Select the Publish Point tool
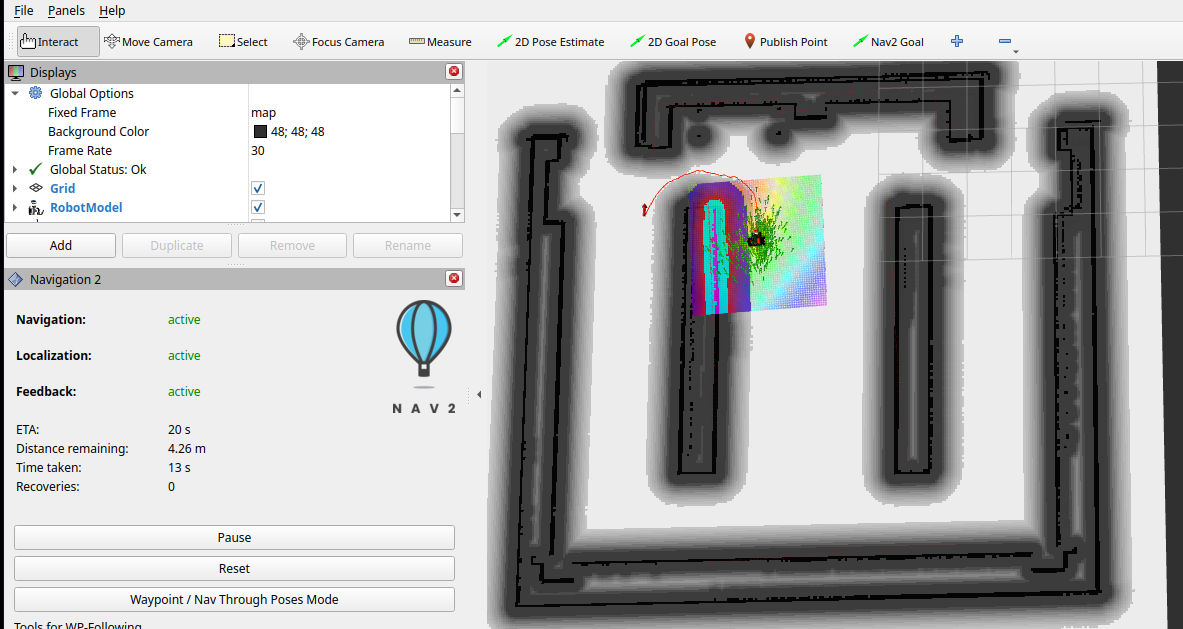 [786, 42]
